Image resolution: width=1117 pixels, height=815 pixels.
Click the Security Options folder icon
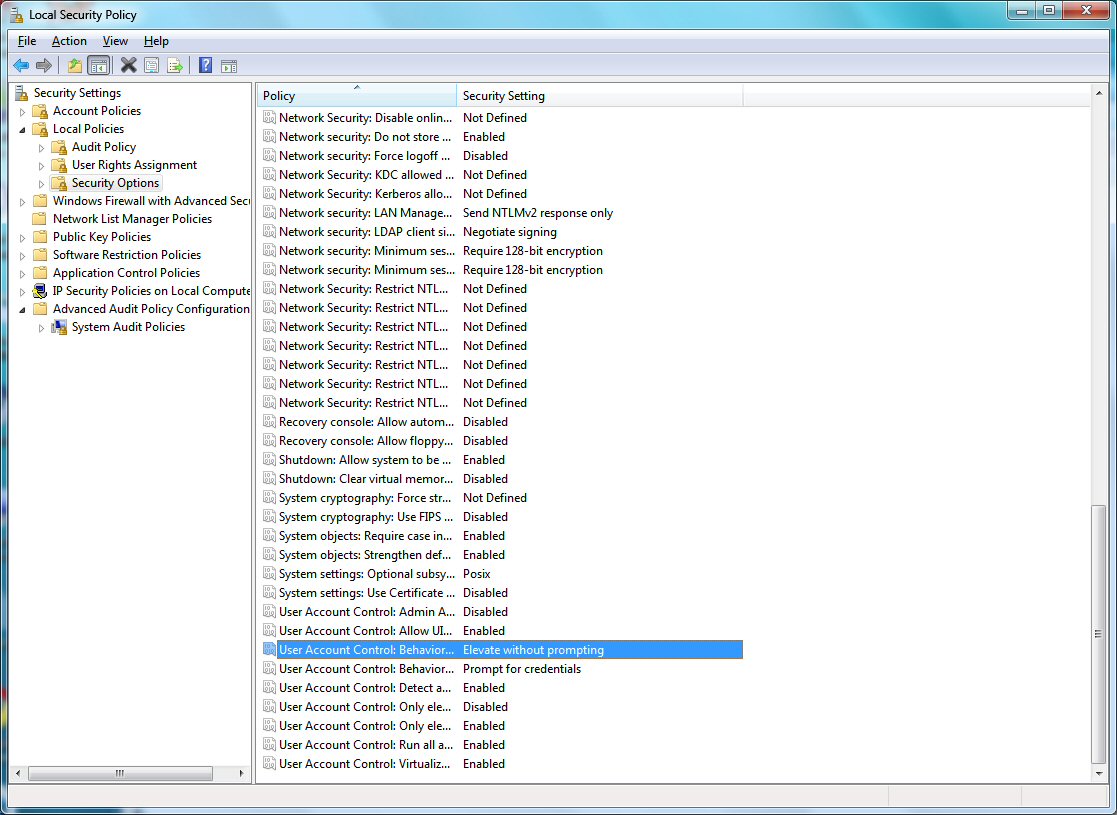point(59,183)
